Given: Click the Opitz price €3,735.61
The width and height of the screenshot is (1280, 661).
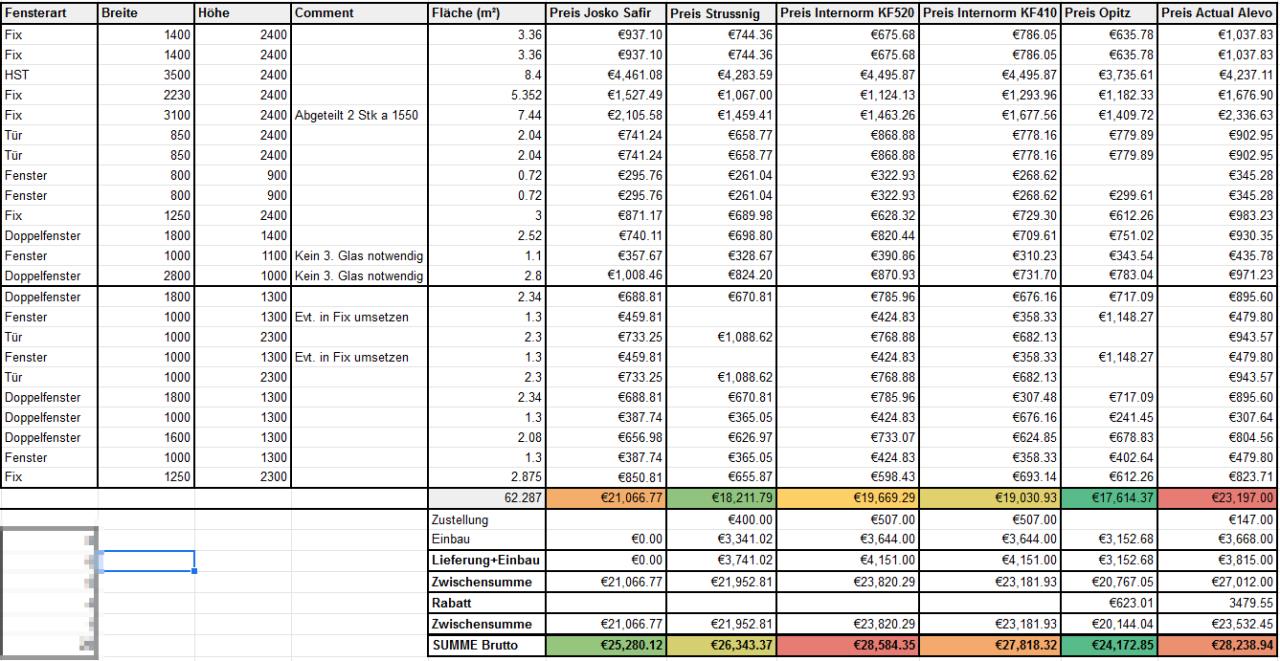Looking at the screenshot, I should click(x=1110, y=73).
